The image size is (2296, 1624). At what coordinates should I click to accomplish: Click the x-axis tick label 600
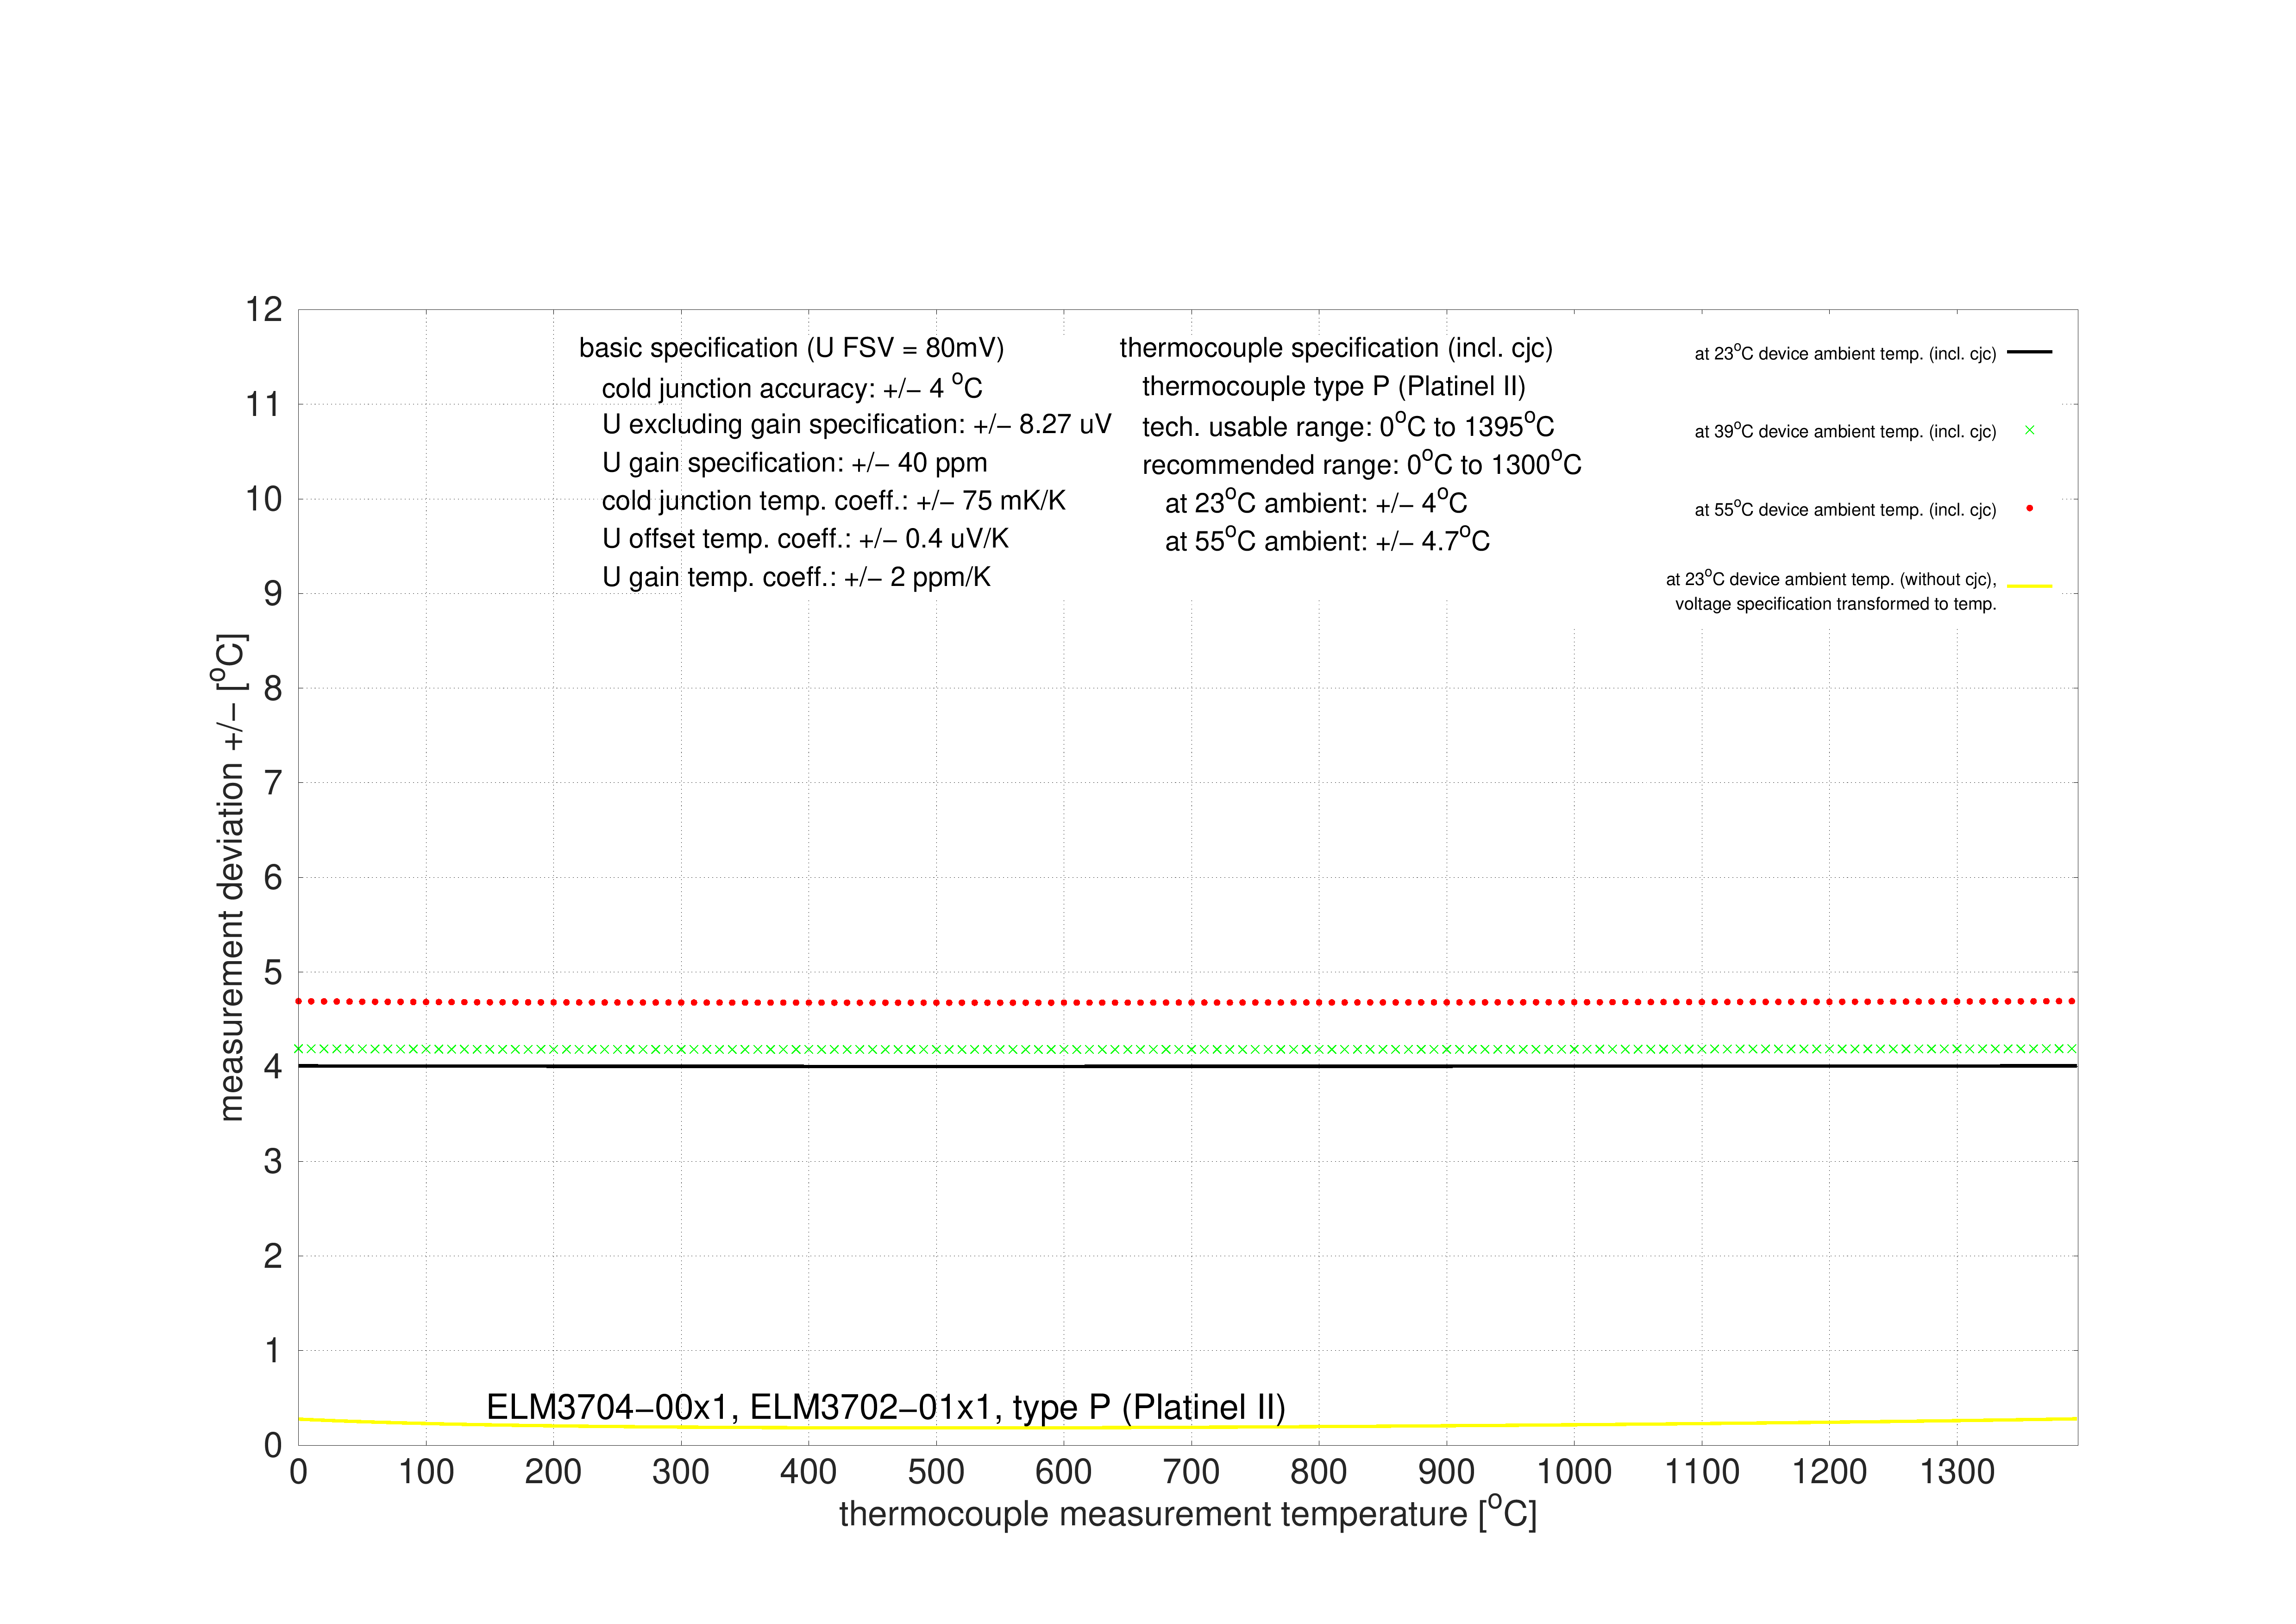pyautogui.click(x=1064, y=1472)
